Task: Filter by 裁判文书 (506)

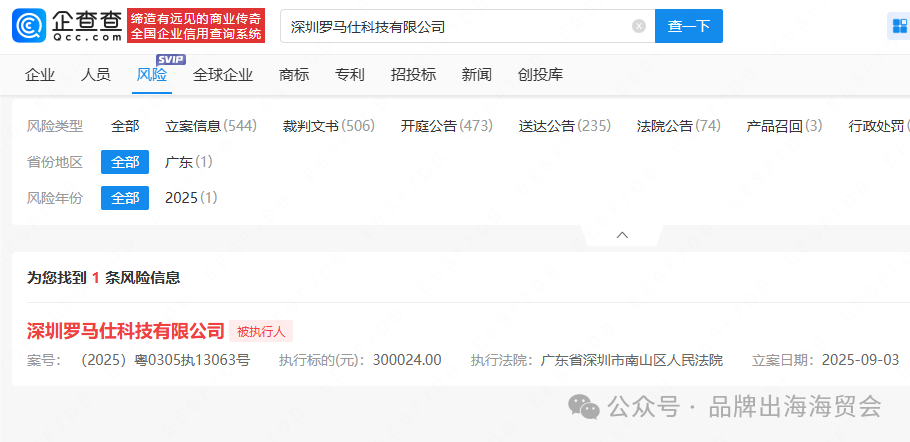Action: (328, 126)
